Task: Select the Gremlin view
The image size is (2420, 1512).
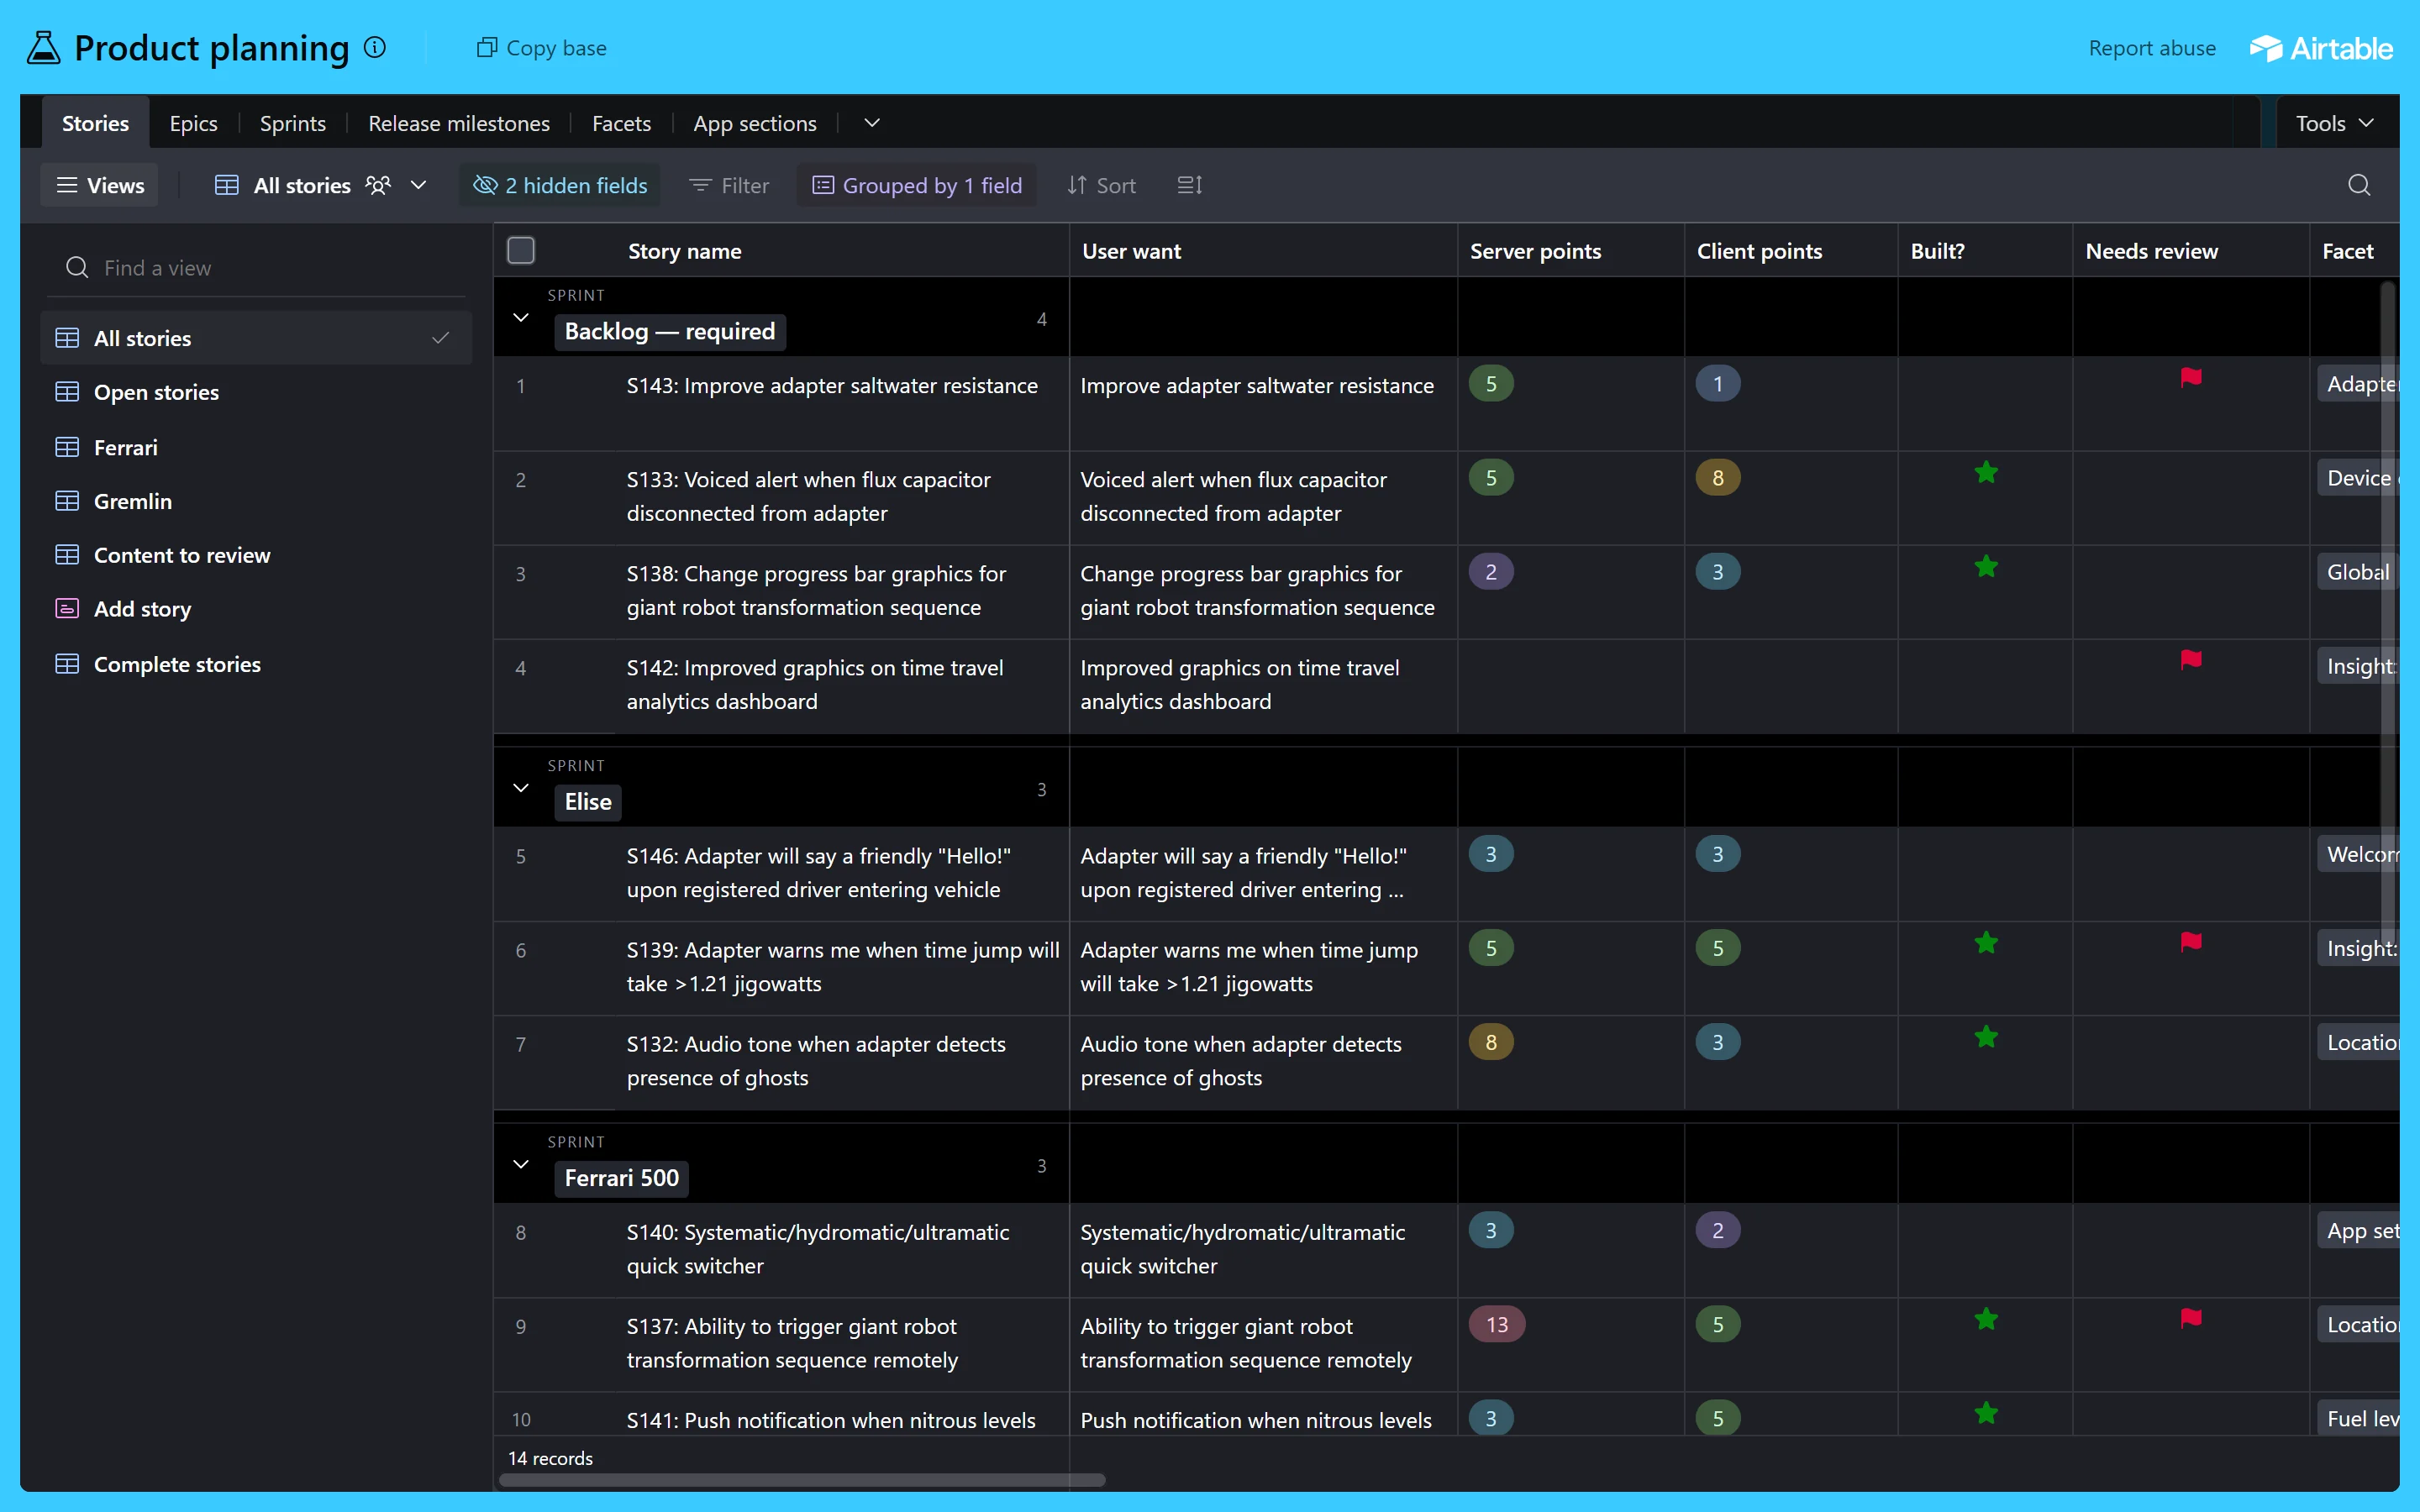Action: click(256, 501)
